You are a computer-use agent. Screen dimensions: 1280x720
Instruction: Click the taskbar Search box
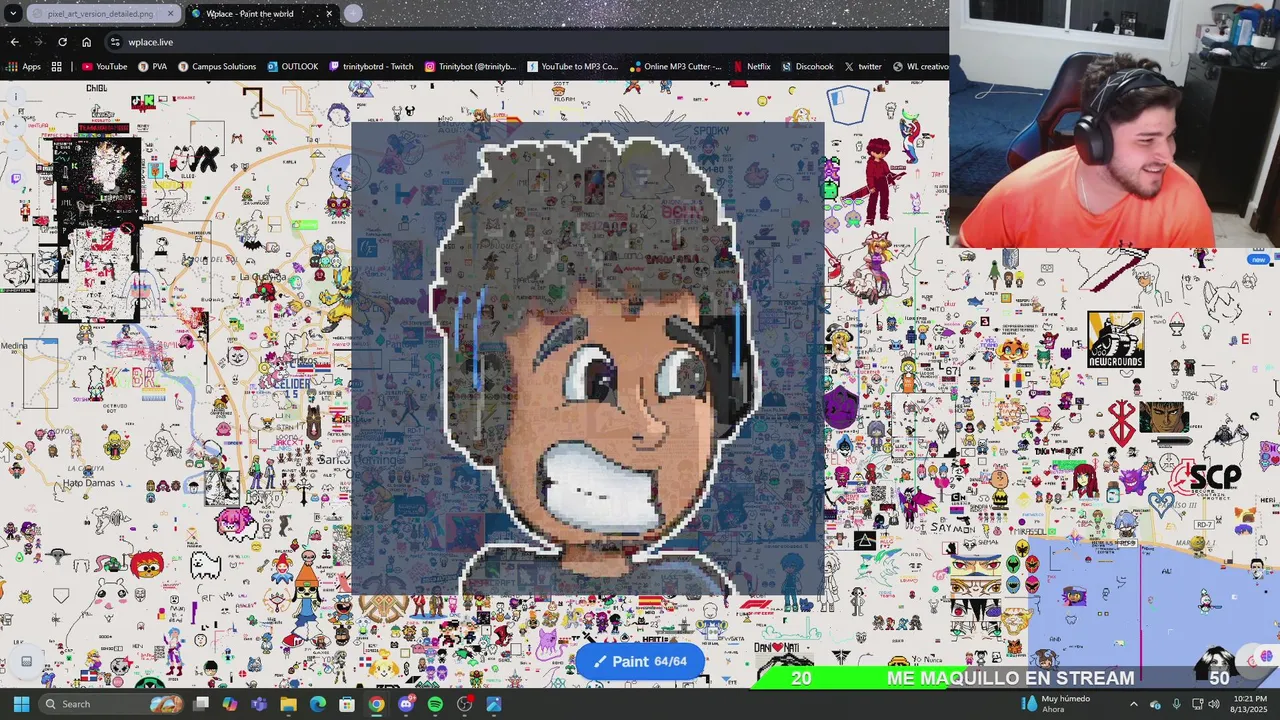(112, 704)
